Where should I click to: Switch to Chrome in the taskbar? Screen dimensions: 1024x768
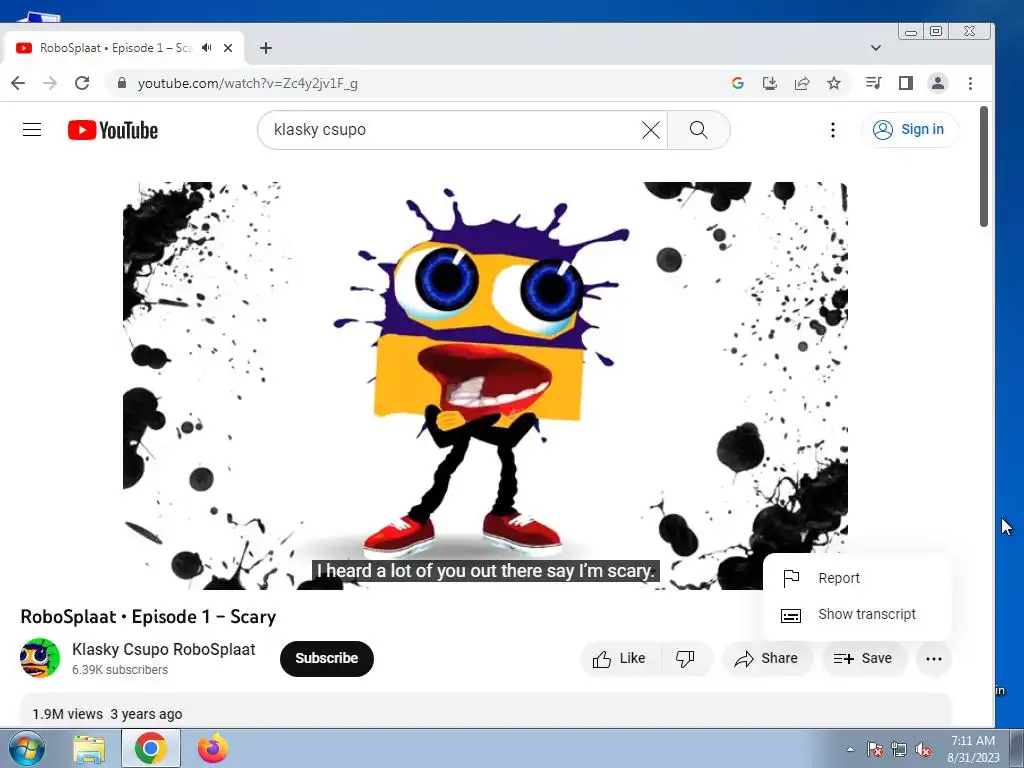[151, 748]
